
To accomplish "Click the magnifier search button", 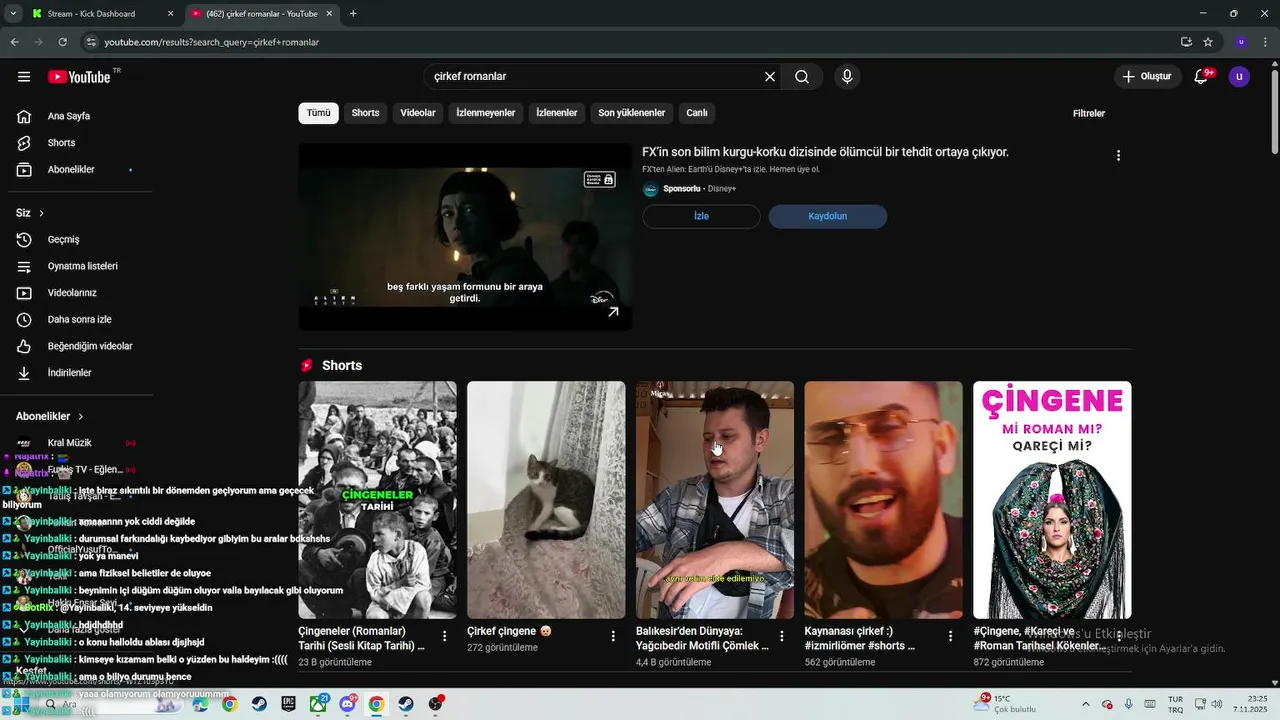I will [x=802, y=77].
